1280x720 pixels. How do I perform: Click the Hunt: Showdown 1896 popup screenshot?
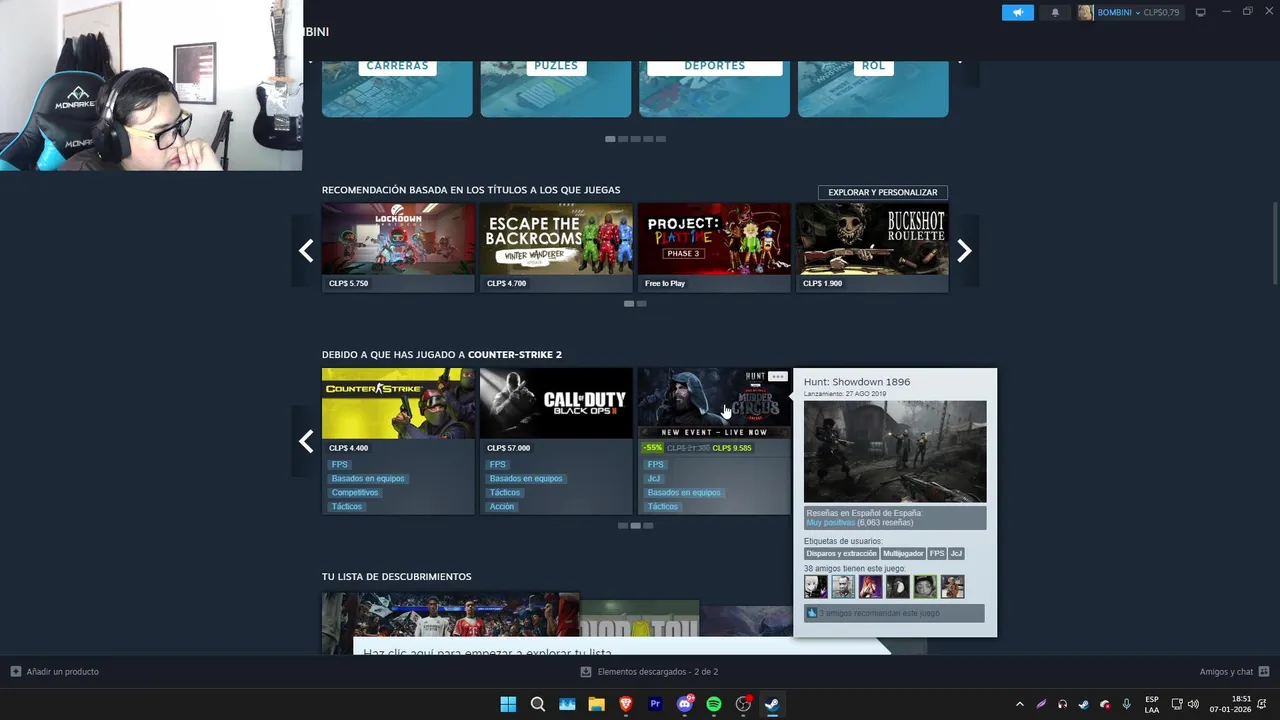click(895, 451)
